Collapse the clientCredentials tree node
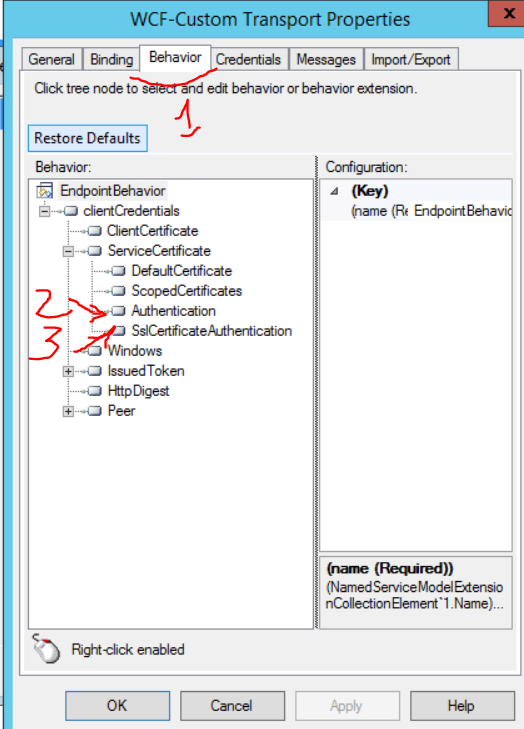This screenshot has height=729, width=524. pyautogui.click(x=45, y=212)
